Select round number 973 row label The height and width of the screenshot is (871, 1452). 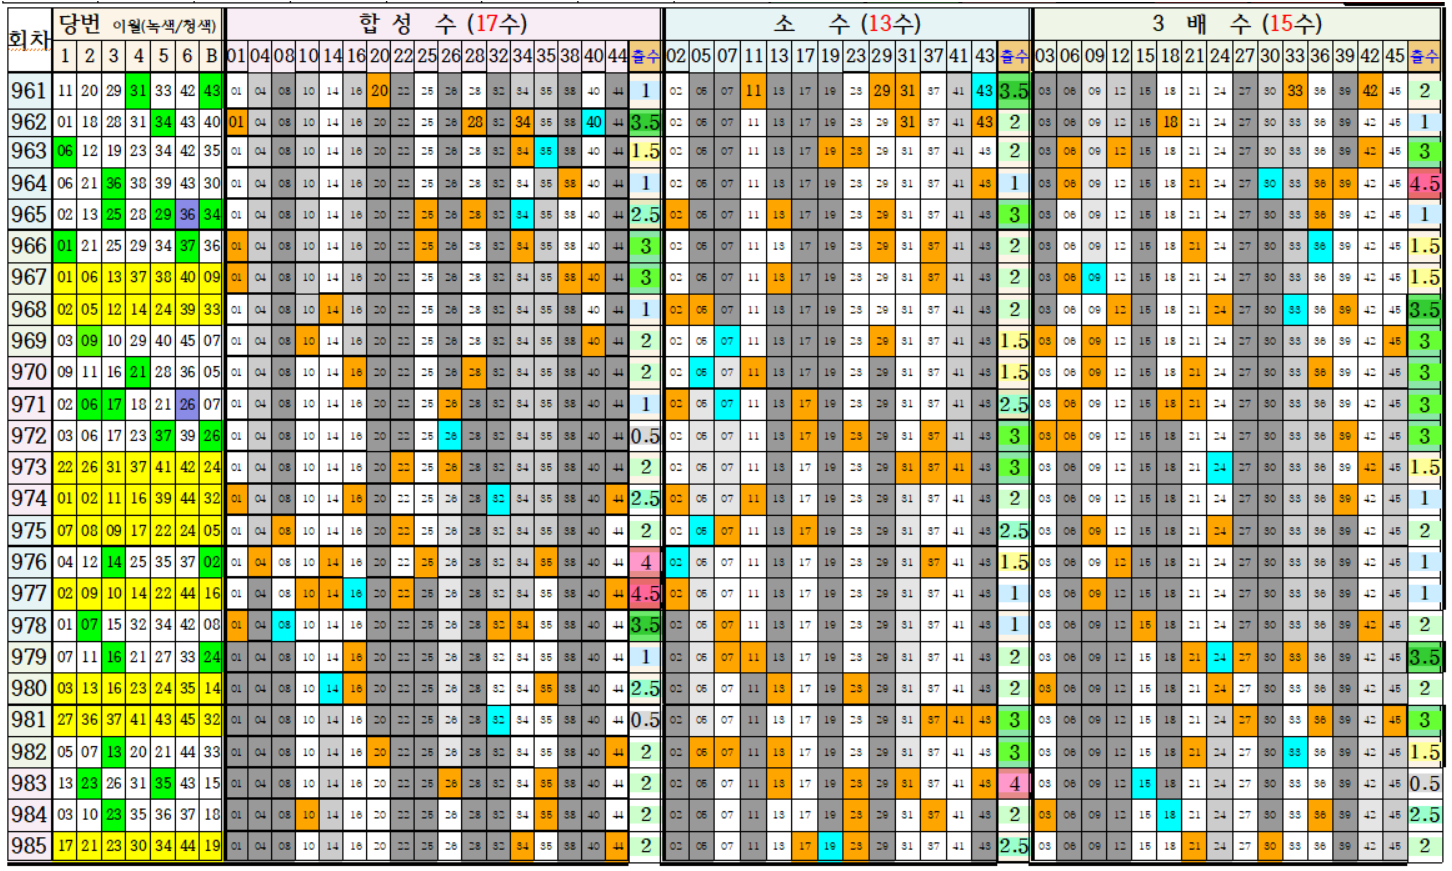point(29,467)
